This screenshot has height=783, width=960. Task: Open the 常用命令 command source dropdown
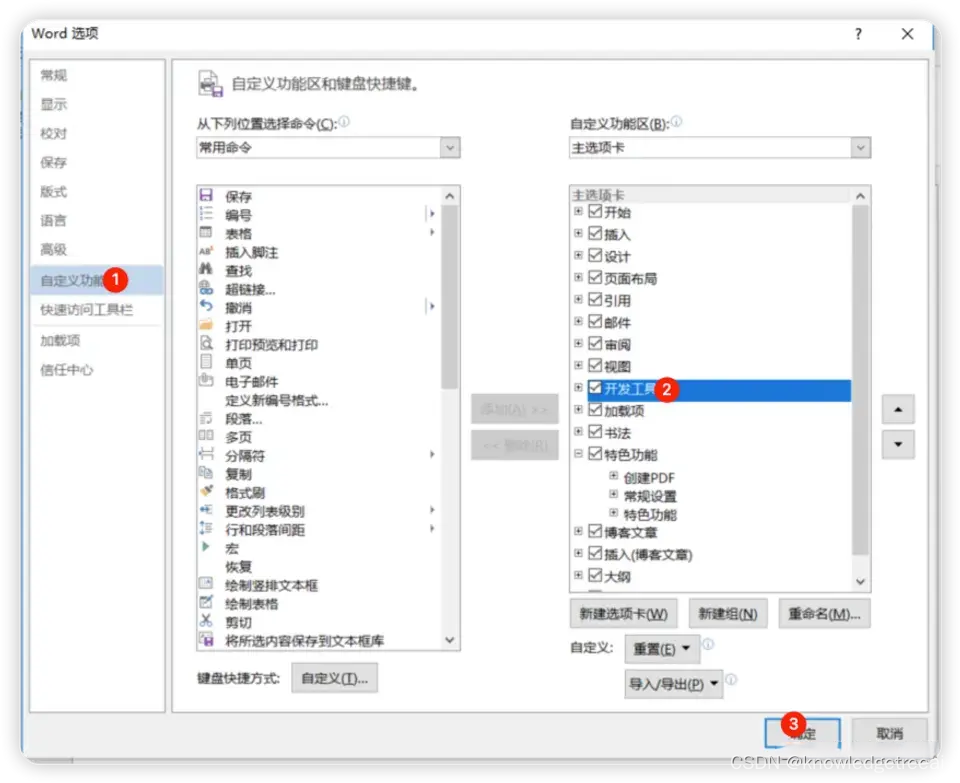(451, 148)
